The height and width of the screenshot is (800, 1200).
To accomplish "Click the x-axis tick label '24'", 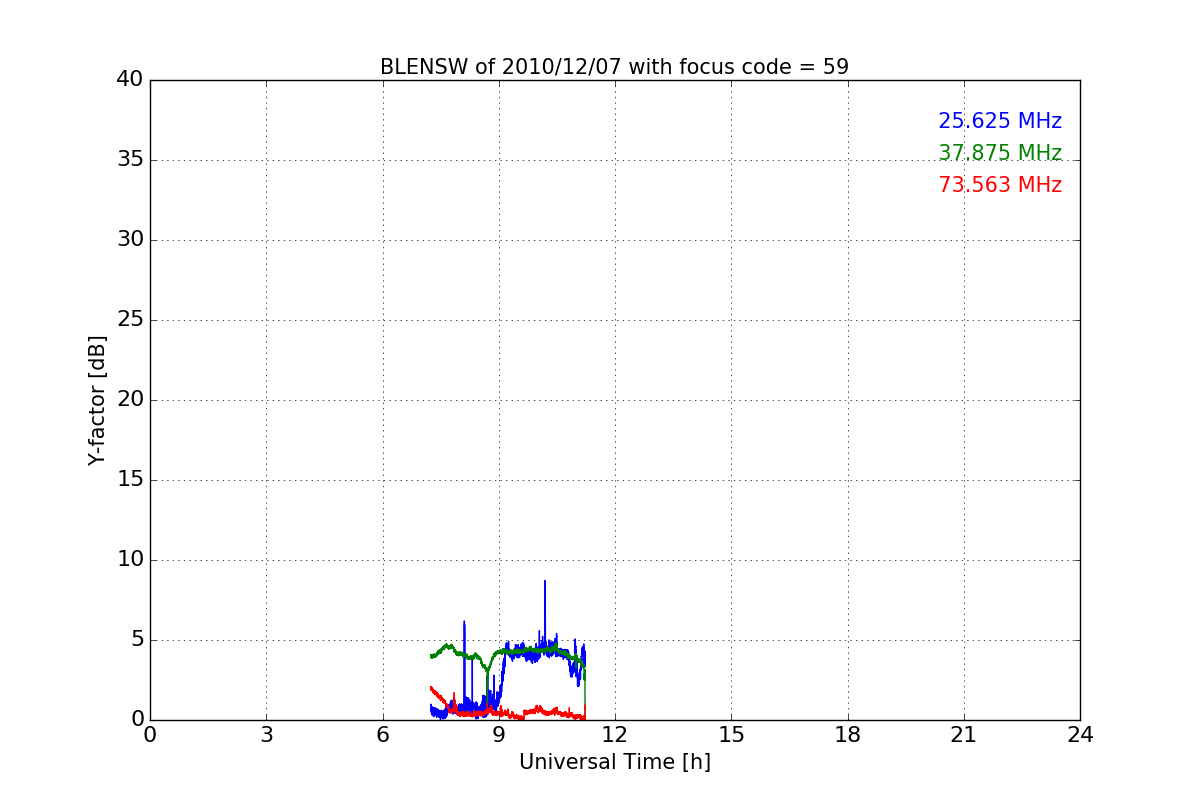I will tap(1080, 735).
